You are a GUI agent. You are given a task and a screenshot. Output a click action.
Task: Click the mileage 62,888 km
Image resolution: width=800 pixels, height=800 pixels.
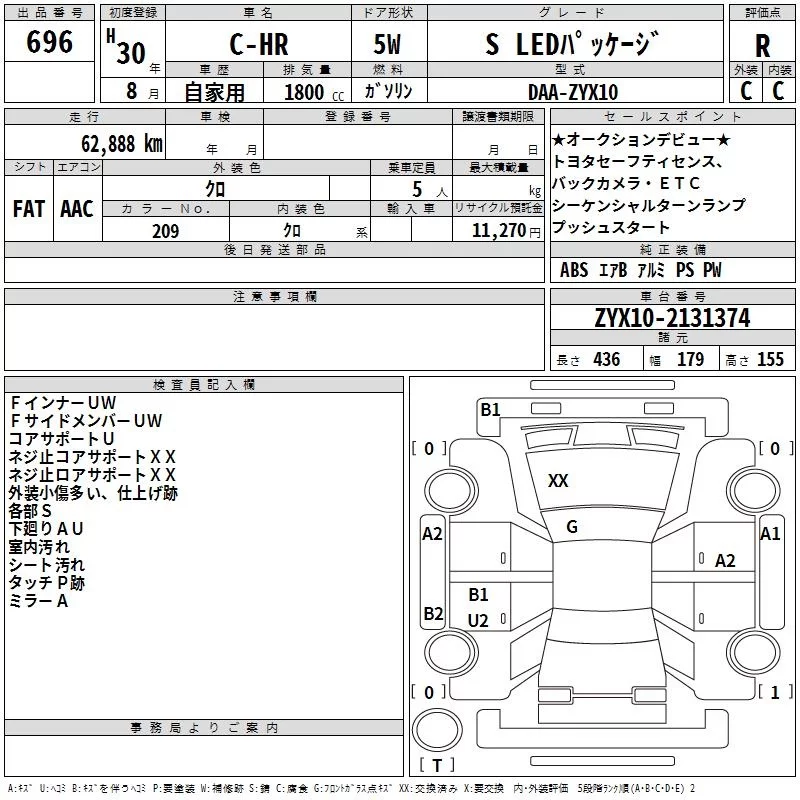pos(122,144)
